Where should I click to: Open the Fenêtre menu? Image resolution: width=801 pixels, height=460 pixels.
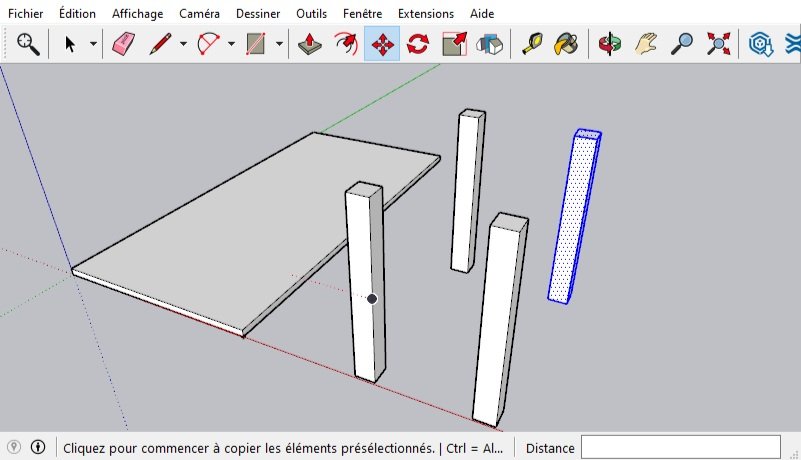(x=363, y=14)
